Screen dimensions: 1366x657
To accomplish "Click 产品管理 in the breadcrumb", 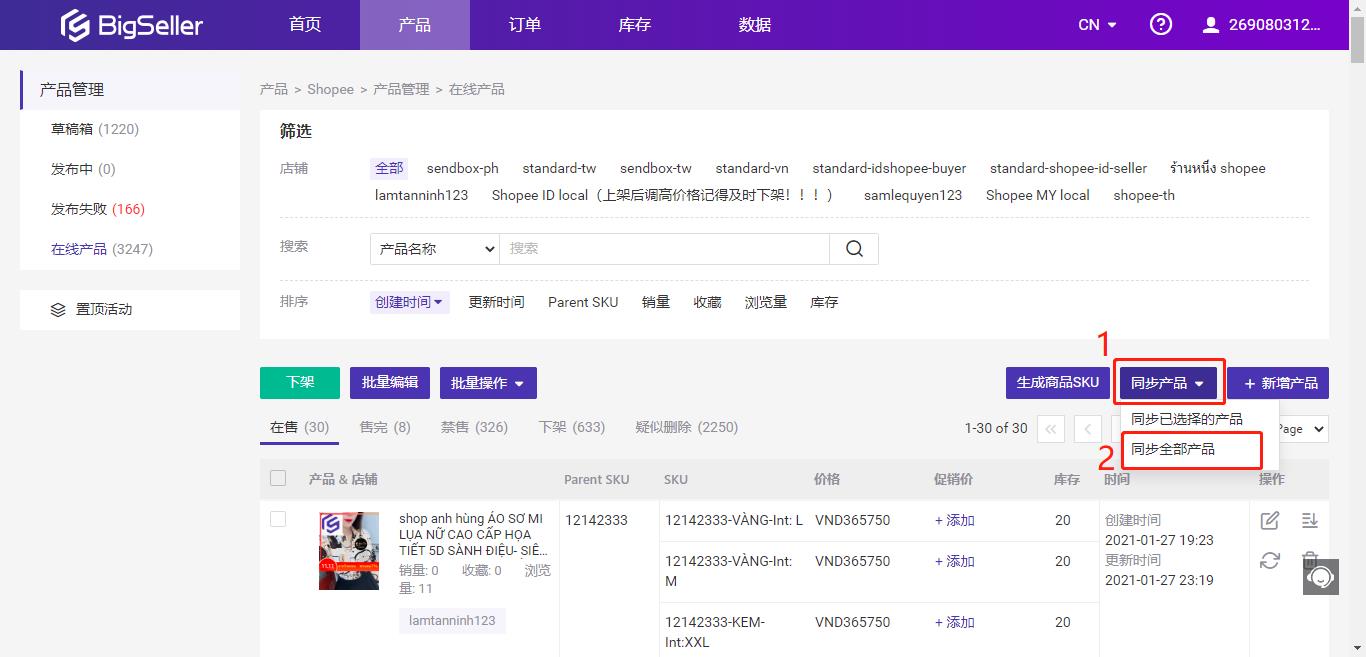I will [401, 90].
